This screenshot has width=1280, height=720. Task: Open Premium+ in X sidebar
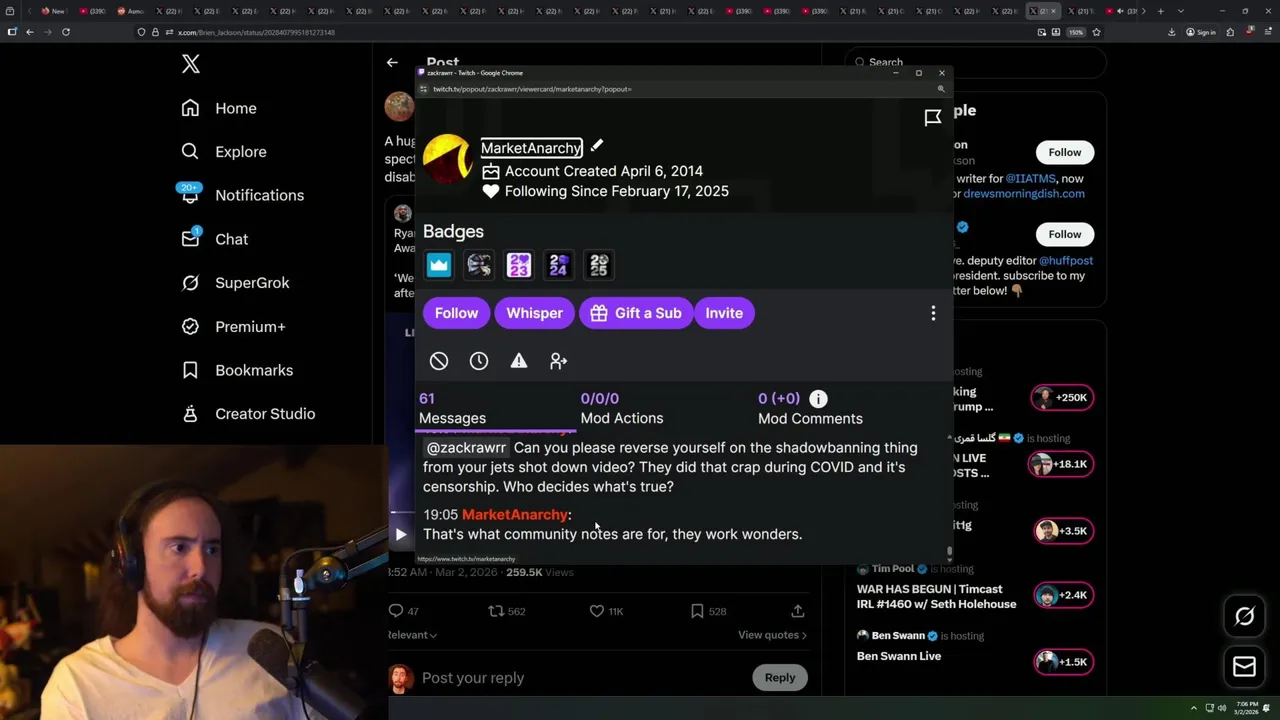click(x=233, y=326)
